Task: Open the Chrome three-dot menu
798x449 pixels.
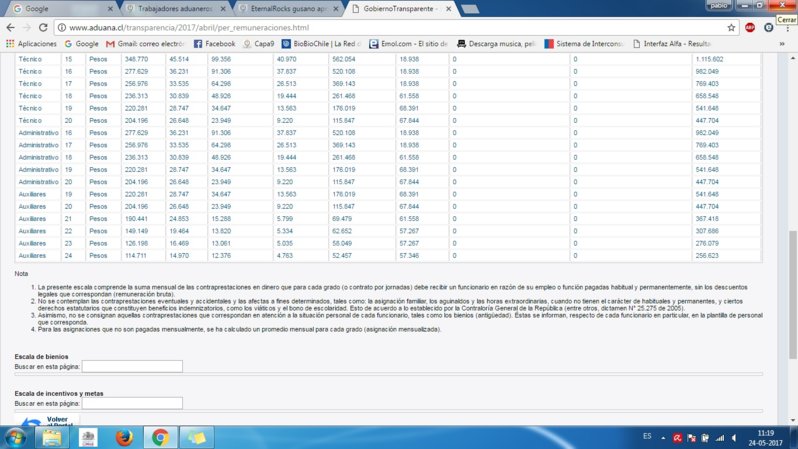Action: [787, 30]
